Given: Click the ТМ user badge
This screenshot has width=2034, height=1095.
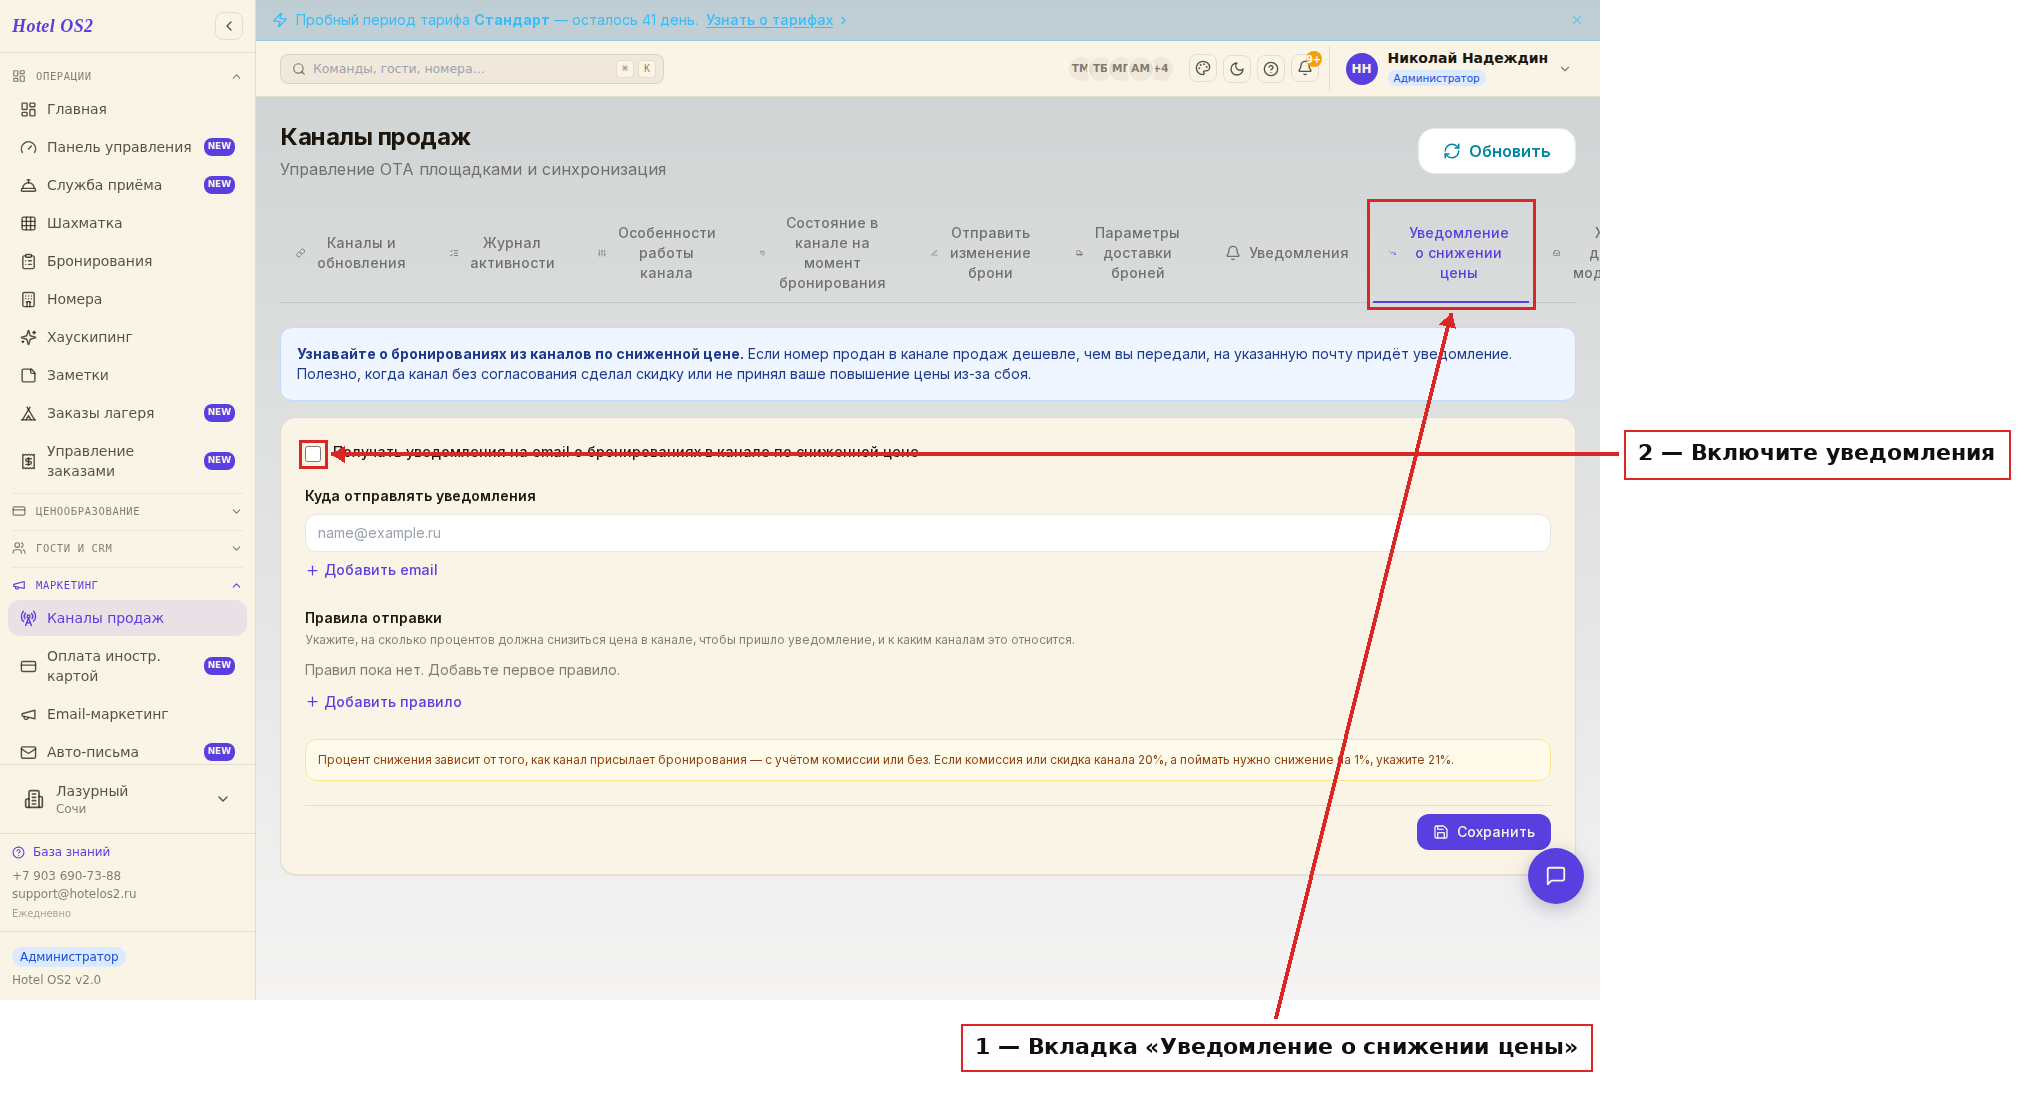Looking at the screenshot, I should [x=1079, y=69].
